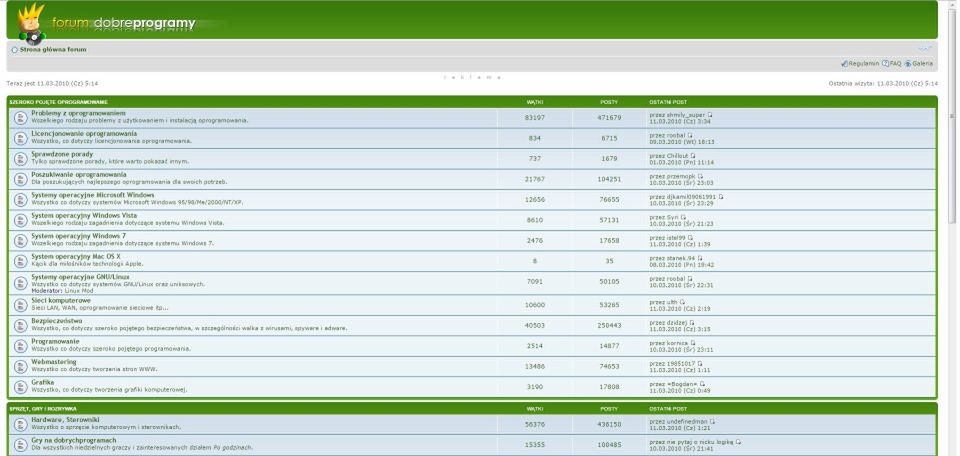The width and height of the screenshot is (960, 456).
Task: Open latest post icon next to dzidzej
Action: click(692, 323)
